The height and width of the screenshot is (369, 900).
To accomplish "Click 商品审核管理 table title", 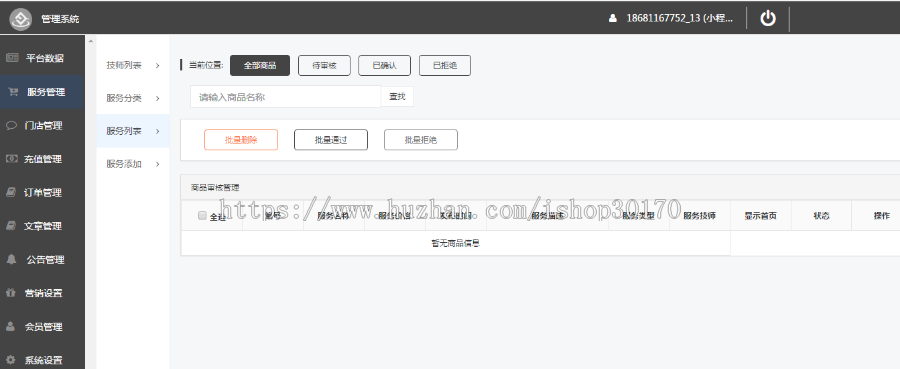I will pos(215,188).
